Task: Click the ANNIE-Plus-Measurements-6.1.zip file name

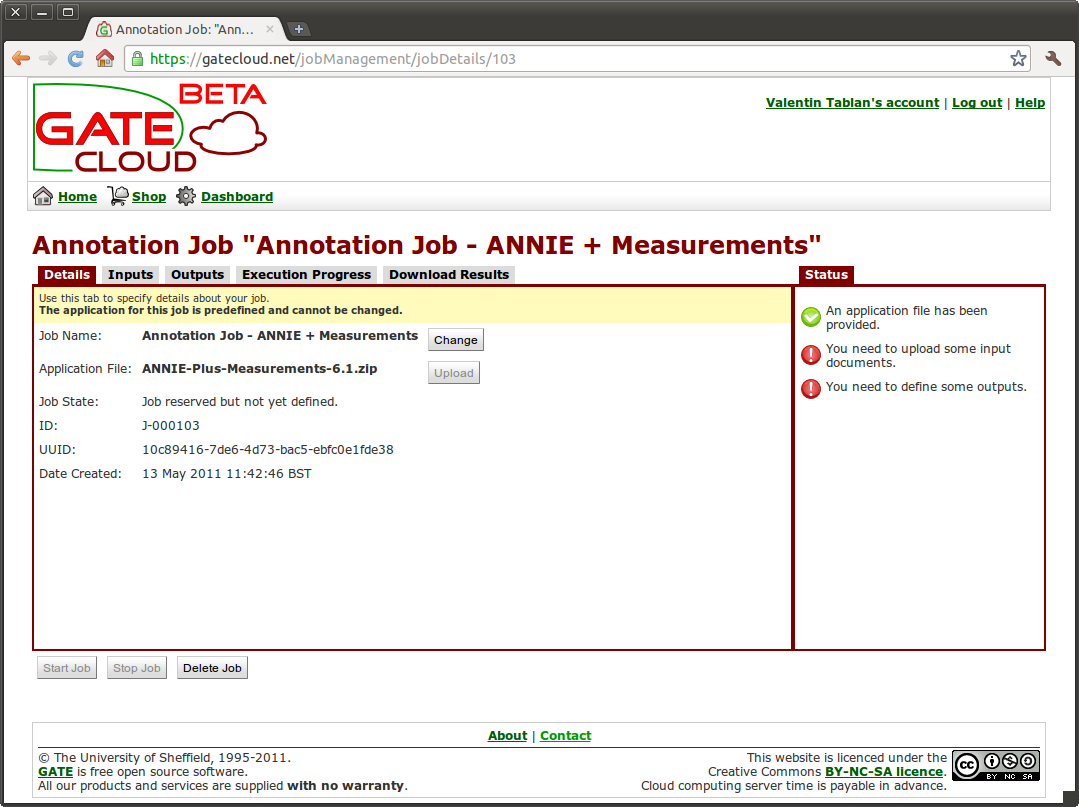Action: coord(259,369)
